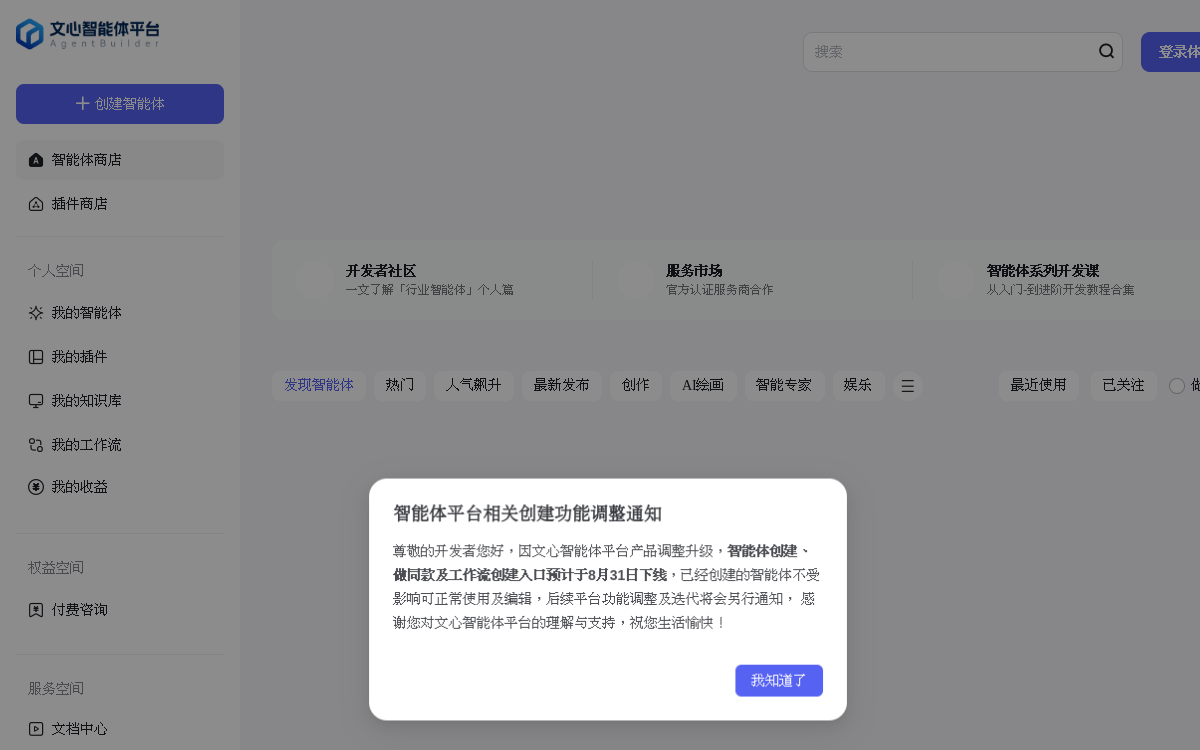Open the 最新发布 tab

pos(561,385)
